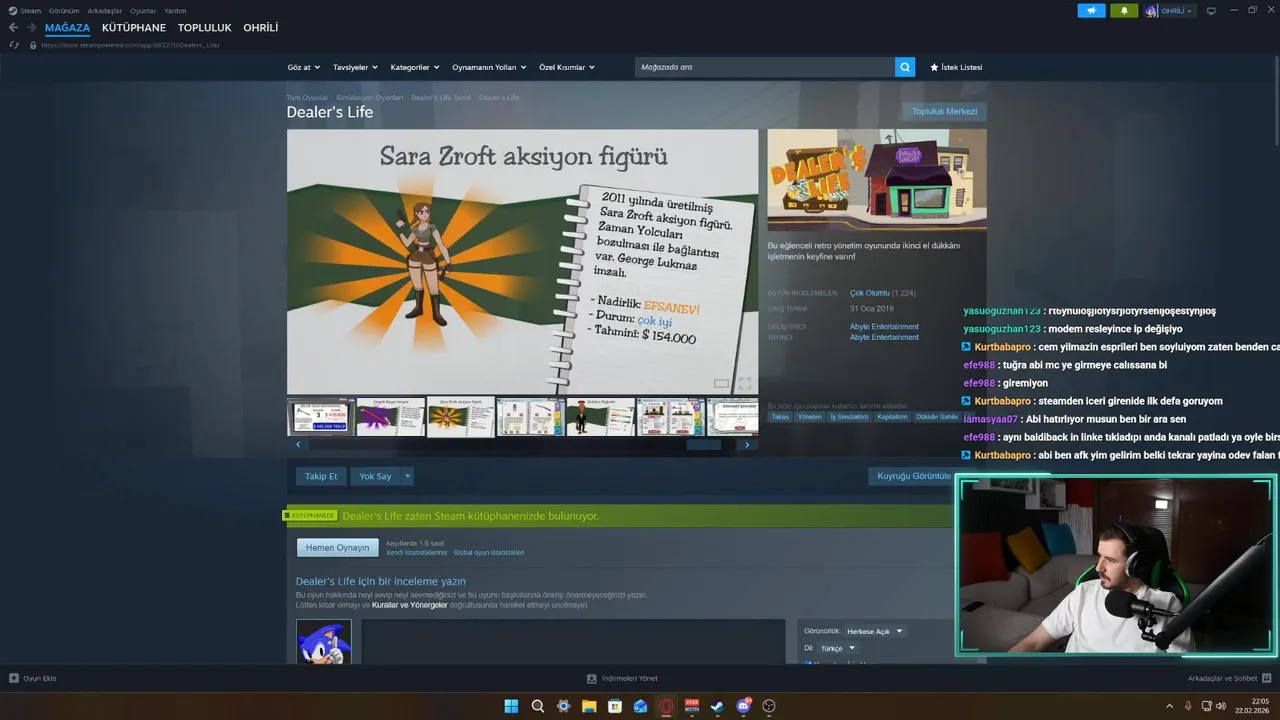Click fullscreen icon on the screenshot viewer

tap(744, 383)
